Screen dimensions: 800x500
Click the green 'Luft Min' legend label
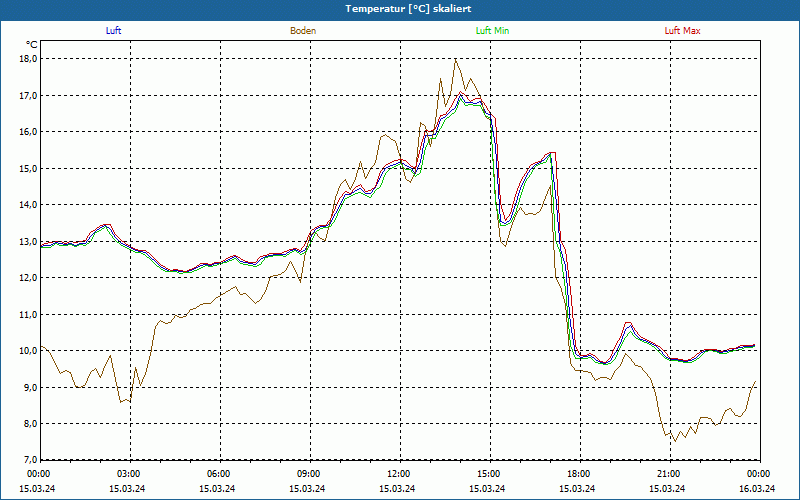coord(492,31)
